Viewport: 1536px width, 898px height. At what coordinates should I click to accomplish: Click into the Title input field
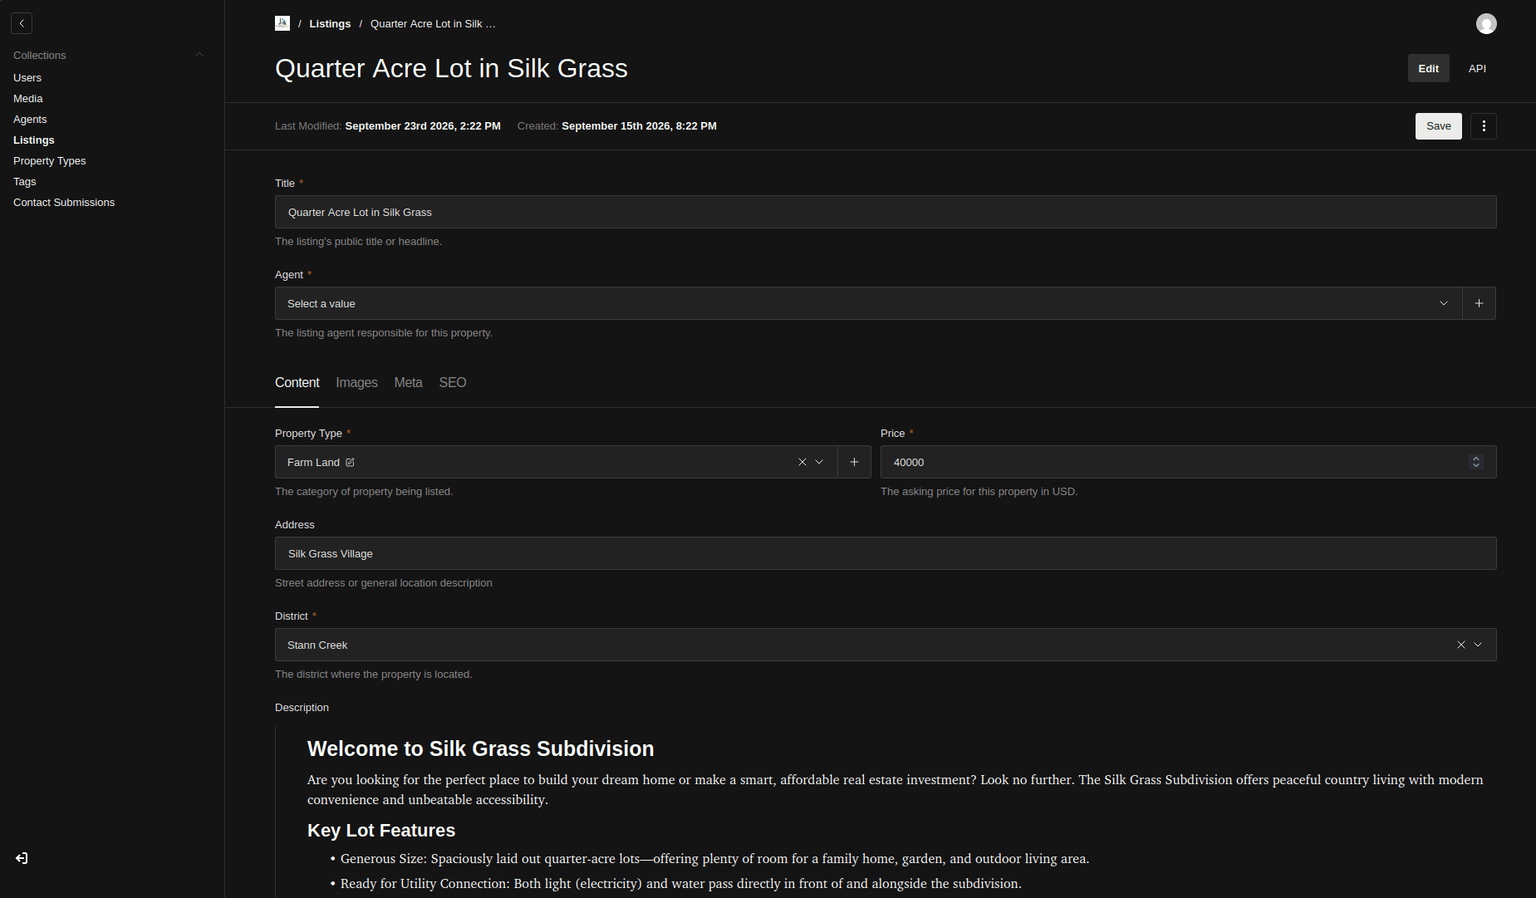pyautogui.click(x=886, y=212)
